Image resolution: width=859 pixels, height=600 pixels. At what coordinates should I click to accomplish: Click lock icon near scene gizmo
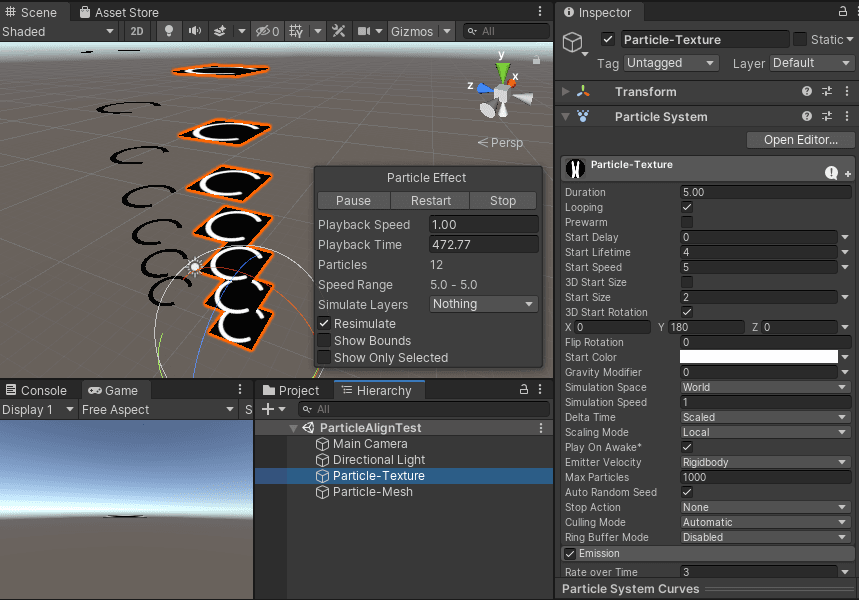536,60
